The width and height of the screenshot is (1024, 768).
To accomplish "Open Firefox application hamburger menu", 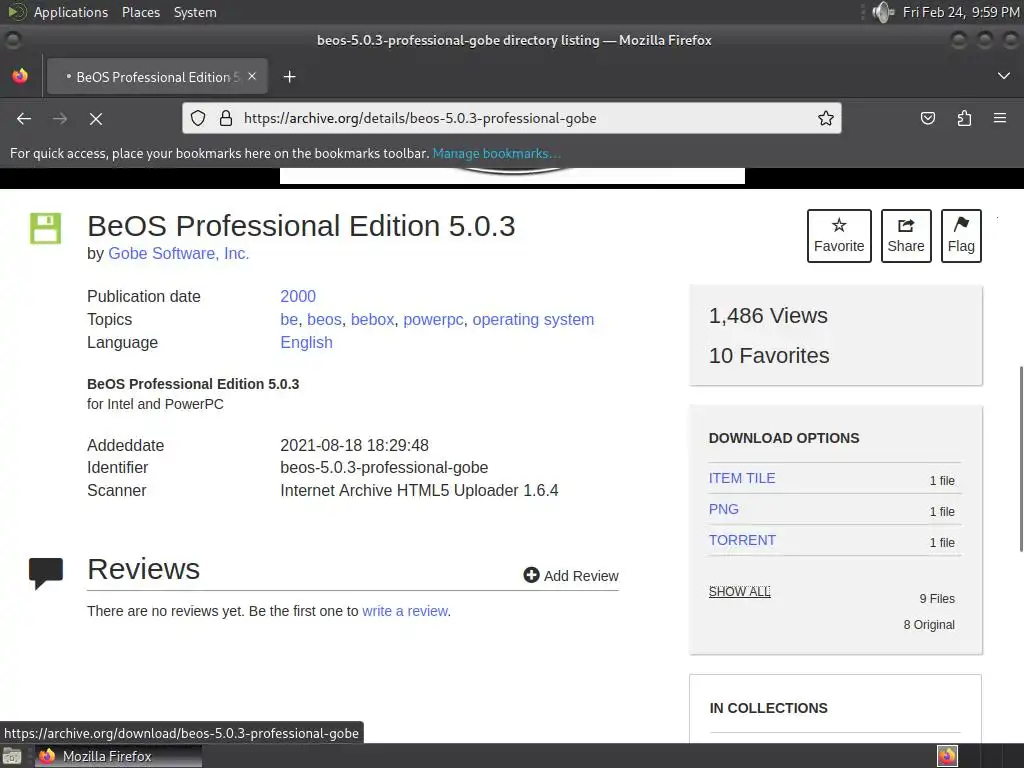I will [x=1000, y=118].
